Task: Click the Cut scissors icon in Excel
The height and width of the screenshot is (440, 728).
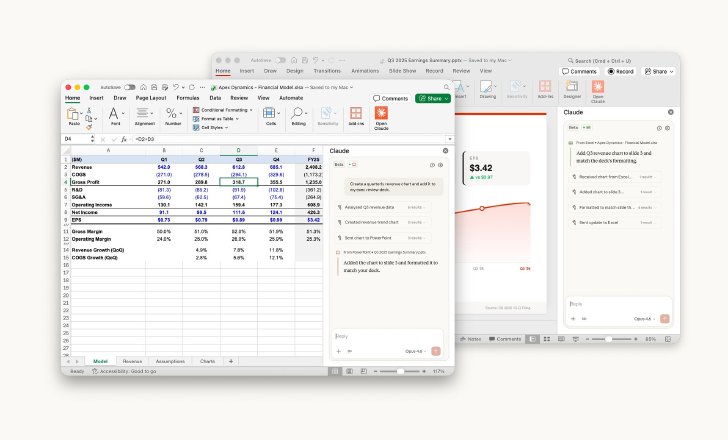Action: (x=89, y=110)
